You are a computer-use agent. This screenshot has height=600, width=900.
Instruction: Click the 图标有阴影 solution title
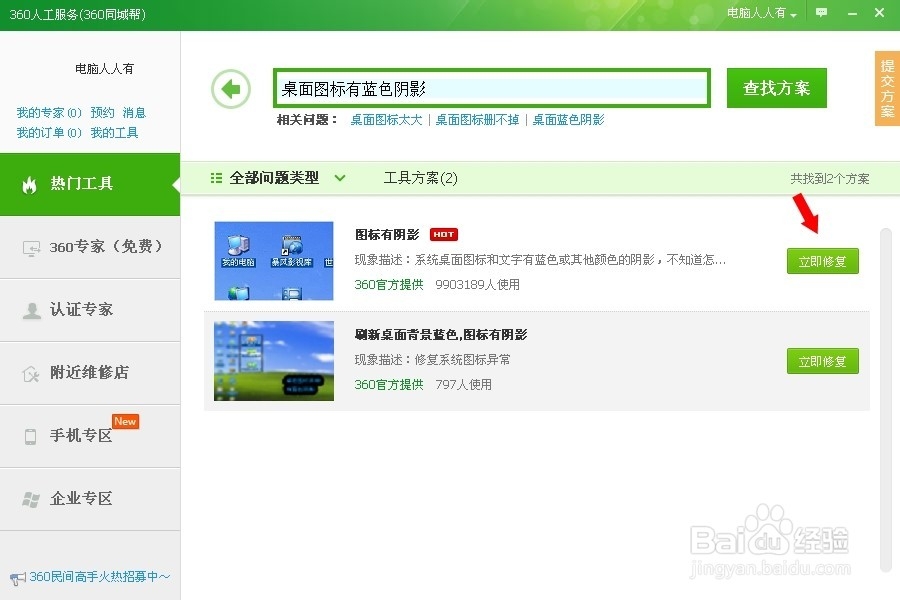387,234
